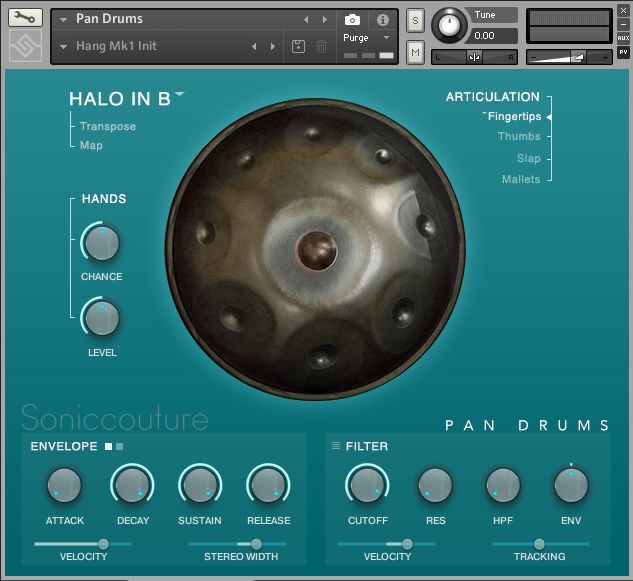Open the Filter menu lines icon
This screenshot has height=581, width=633.
[x=335, y=445]
